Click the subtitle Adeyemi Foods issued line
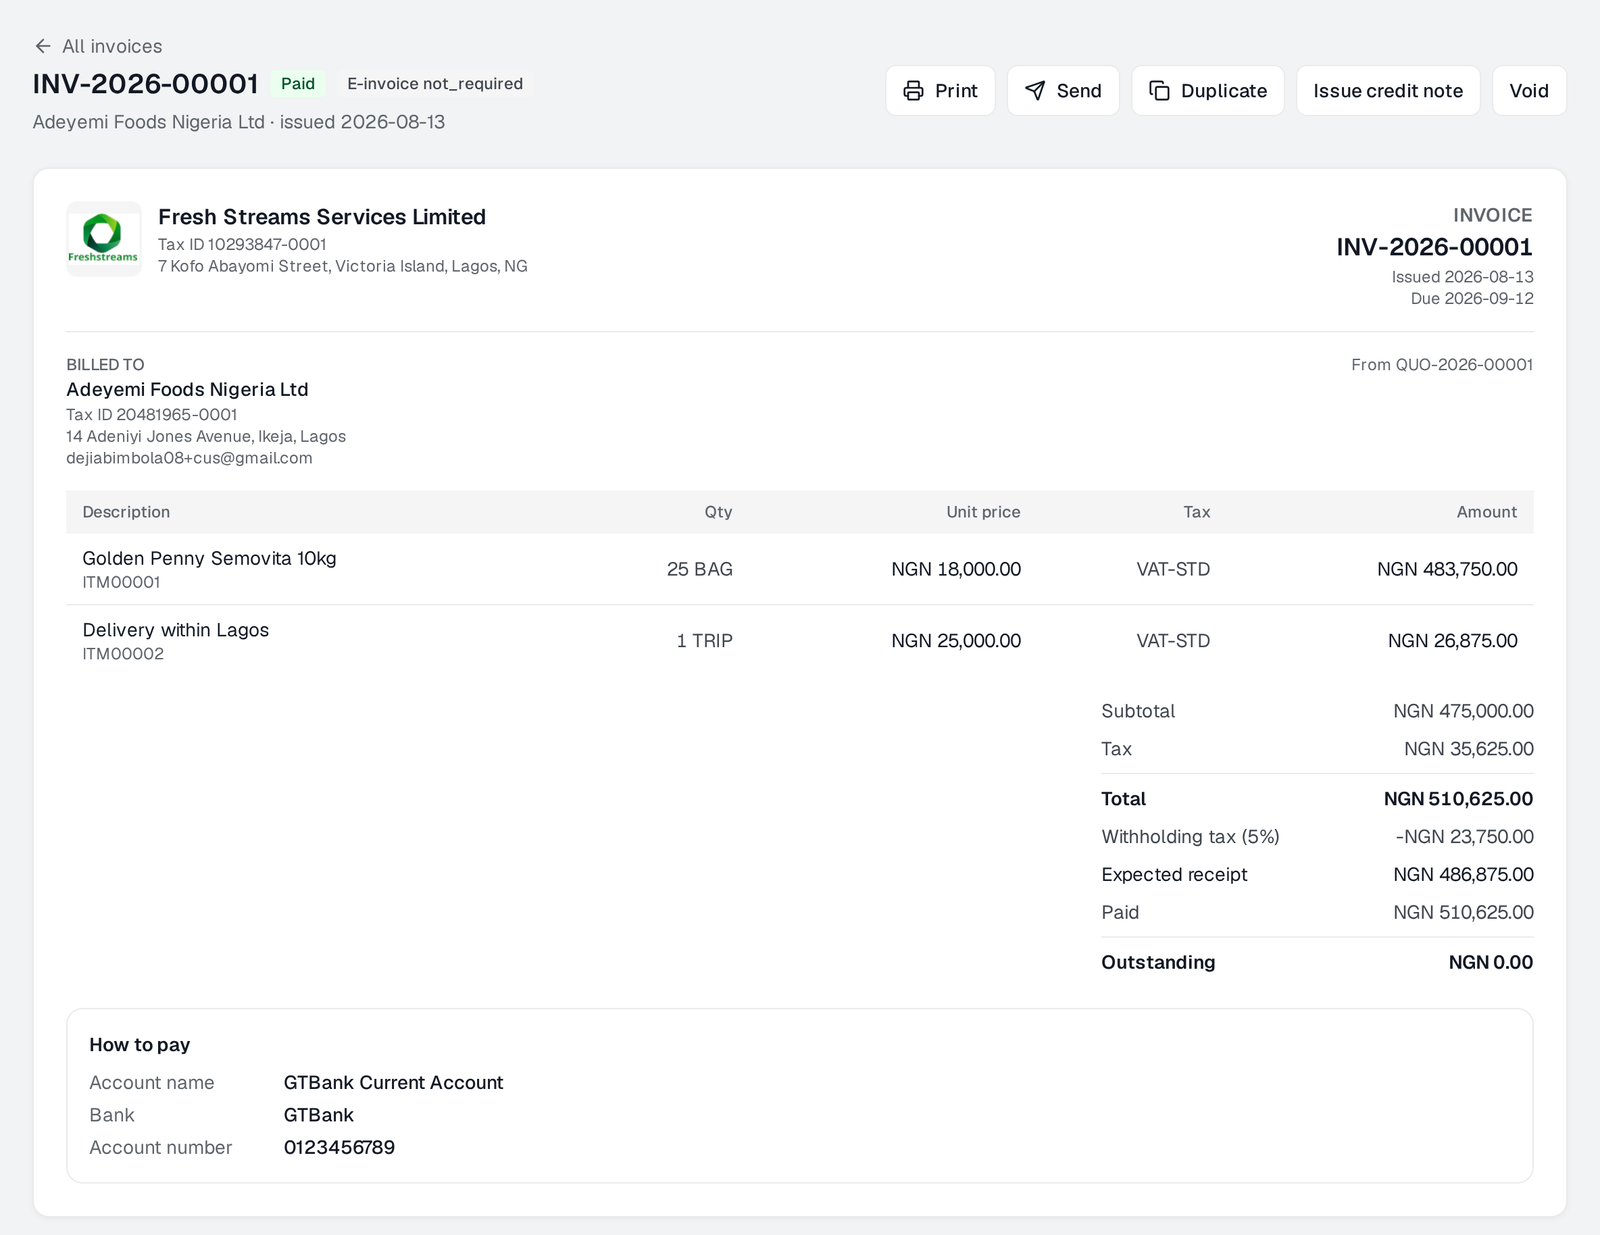 tap(239, 123)
